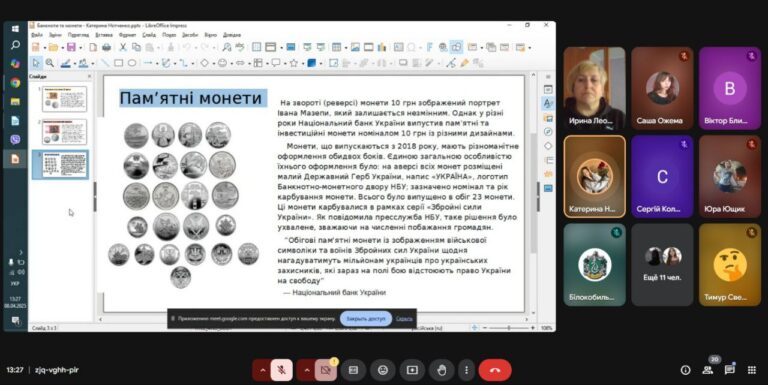Adjust the Impress zoom slider
The height and width of the screenshot is (385, 768).
click(508, 328)
